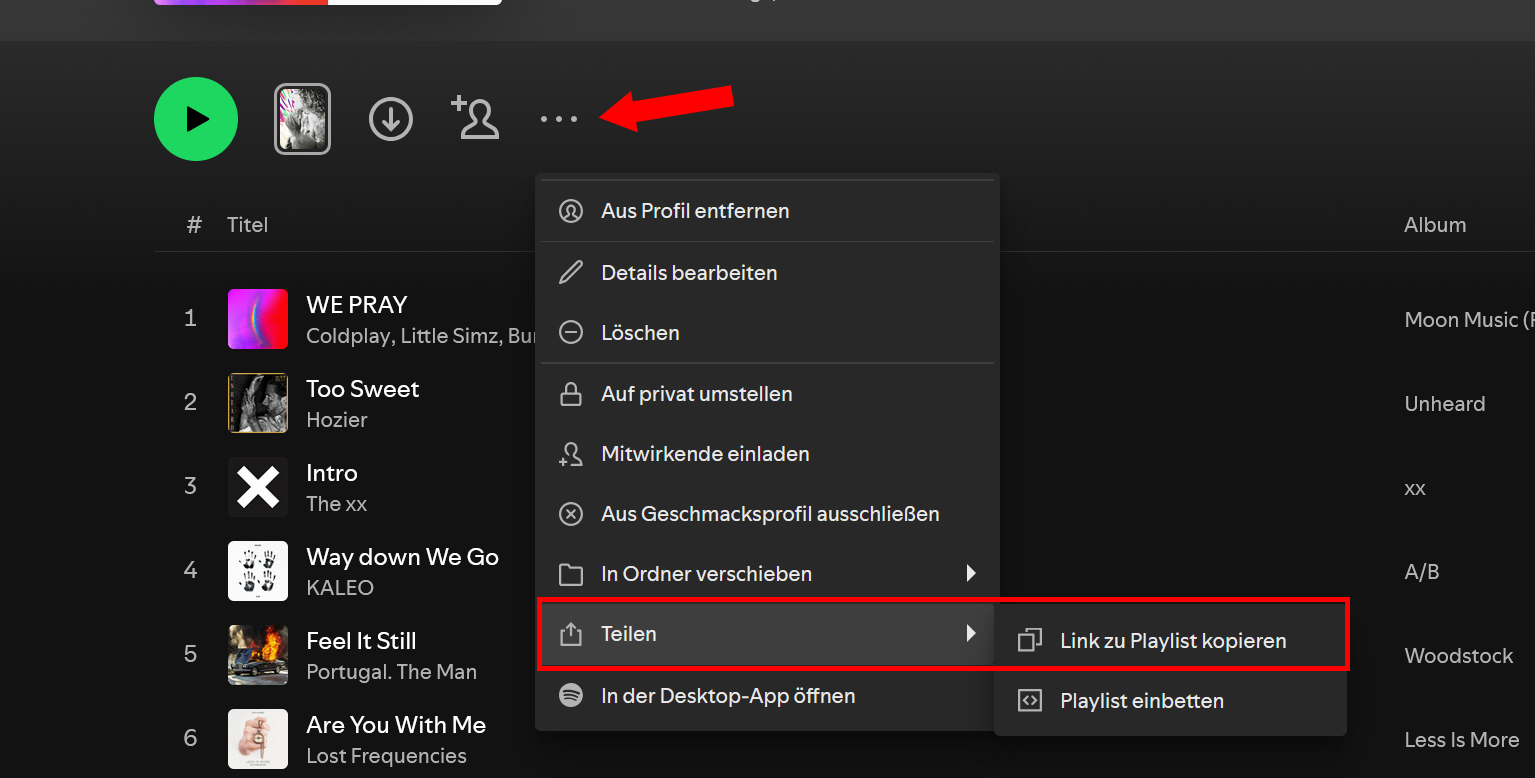The width and height of the screenshot is (1535, 778).
Task: Click the Spotify logo desktop-app icon
Action: click(571, 696)
